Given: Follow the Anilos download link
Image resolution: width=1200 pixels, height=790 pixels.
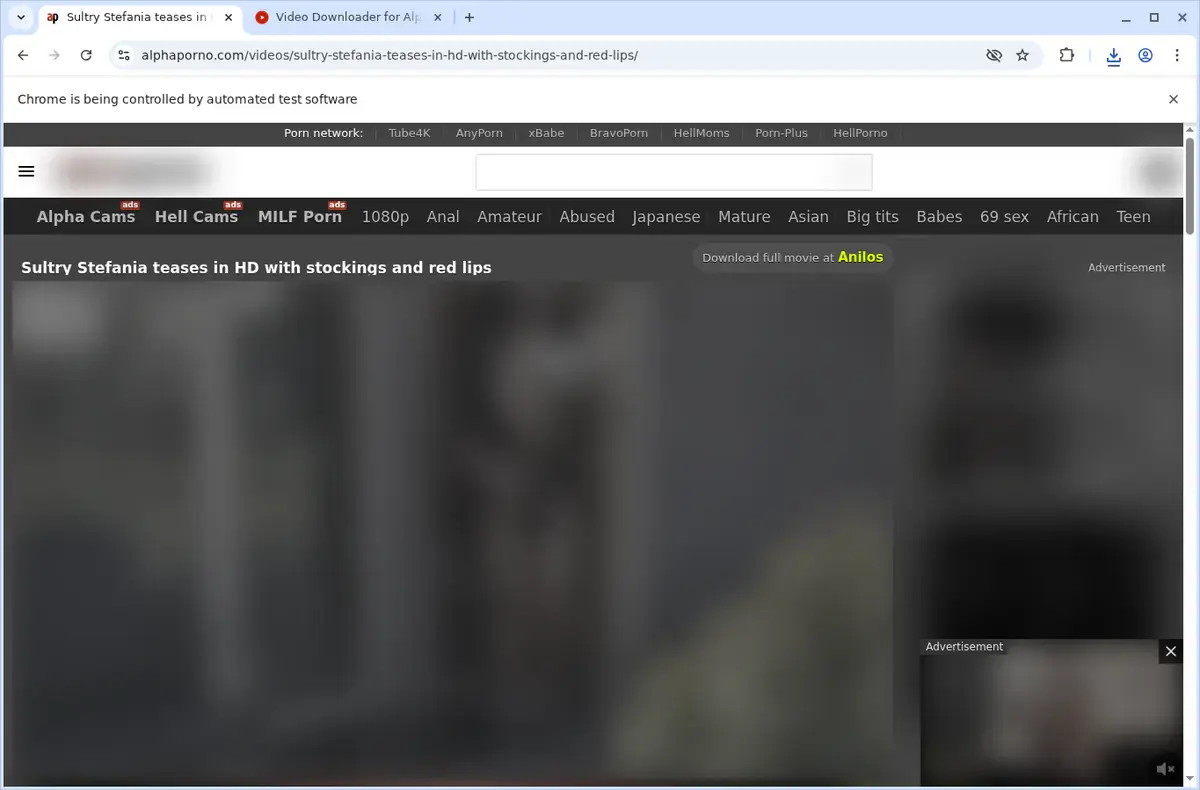Looking at the screenshot, I should point(860,257).
